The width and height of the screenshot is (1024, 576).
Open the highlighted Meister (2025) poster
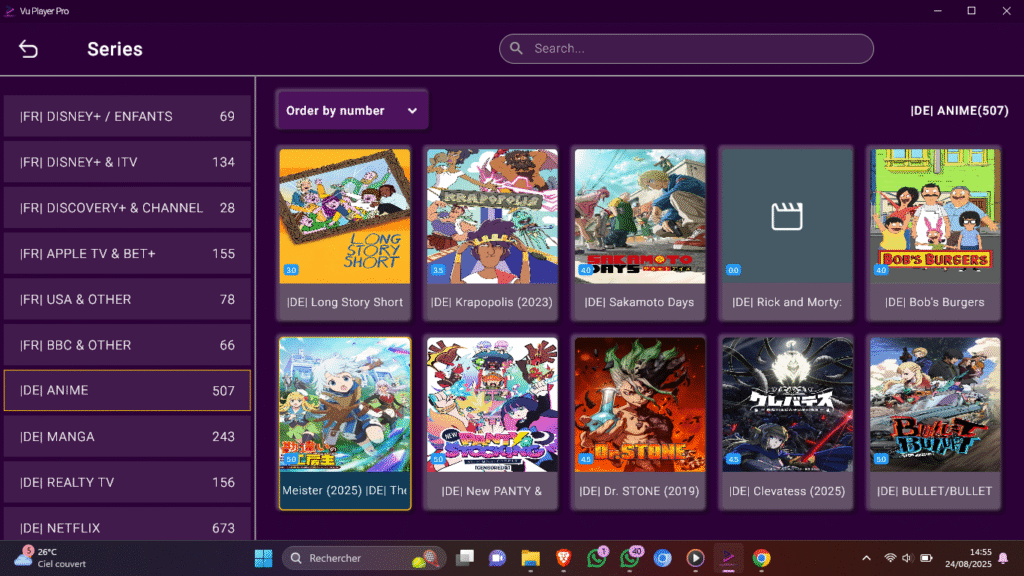coord(345,405)
